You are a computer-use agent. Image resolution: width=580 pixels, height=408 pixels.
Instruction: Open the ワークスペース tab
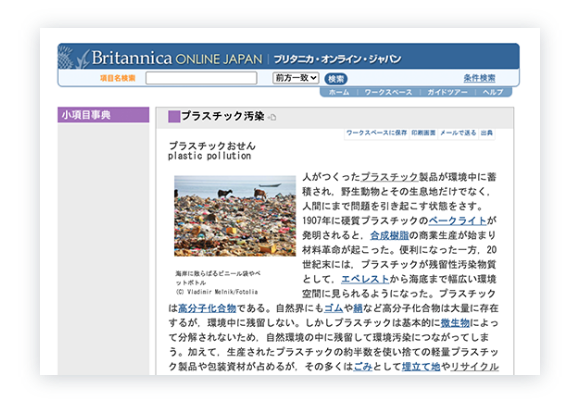[x=388, y=92]
